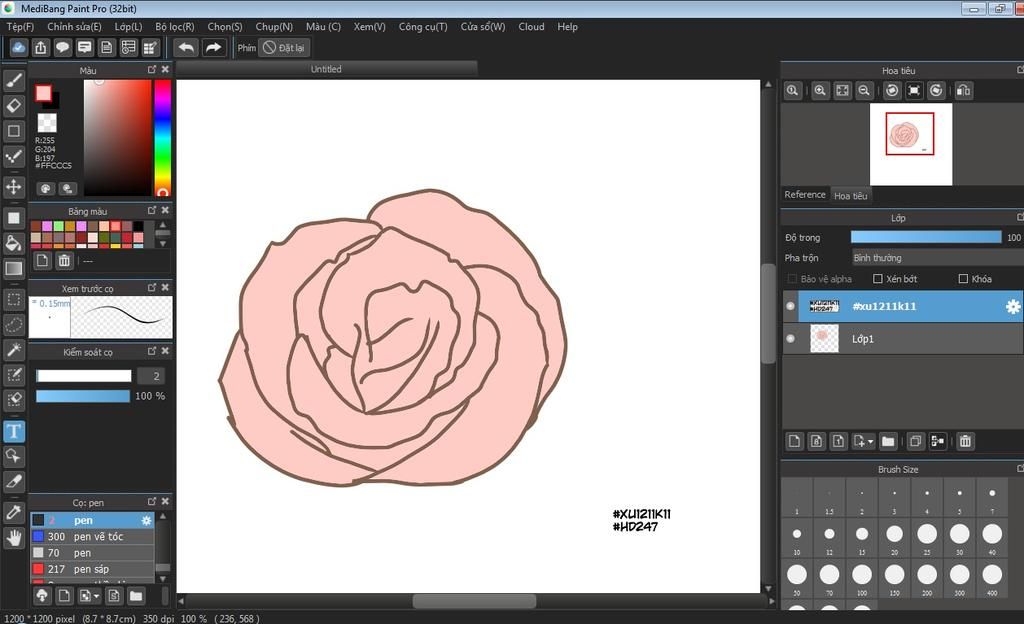Click the export/share icon in toolbar
Viewport: 1024px width, 624px height.
pos(40,48)
